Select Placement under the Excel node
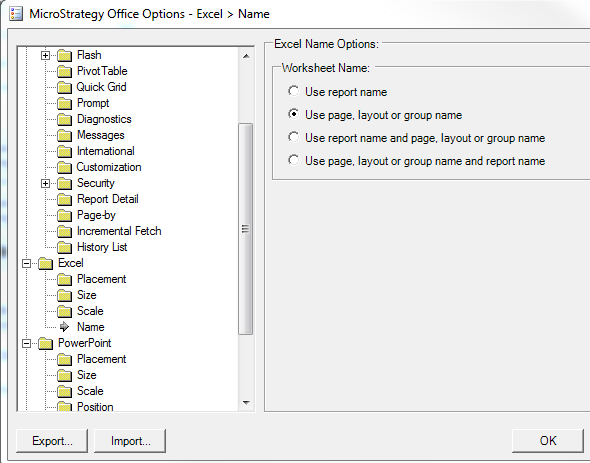 (101, 279)
